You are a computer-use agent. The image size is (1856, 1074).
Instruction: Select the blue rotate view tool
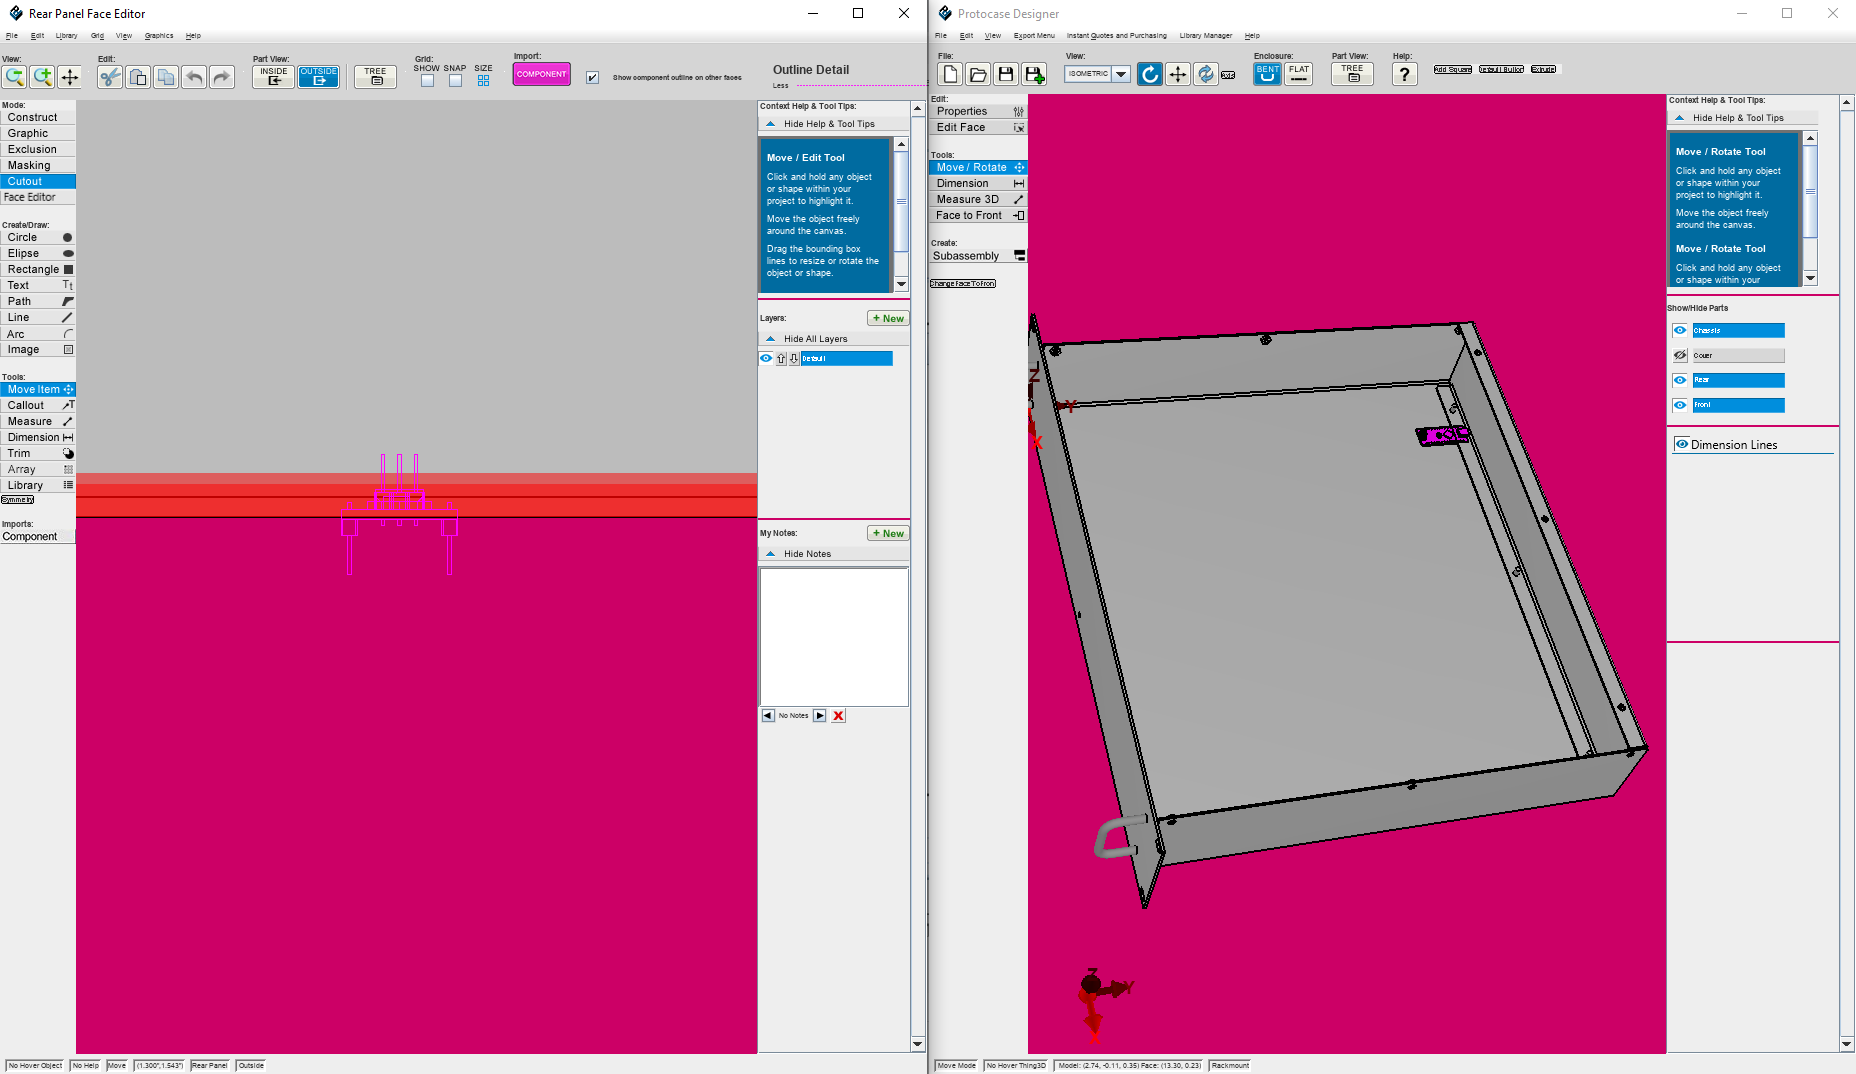pyautogui.click(x=1149, y=74)
